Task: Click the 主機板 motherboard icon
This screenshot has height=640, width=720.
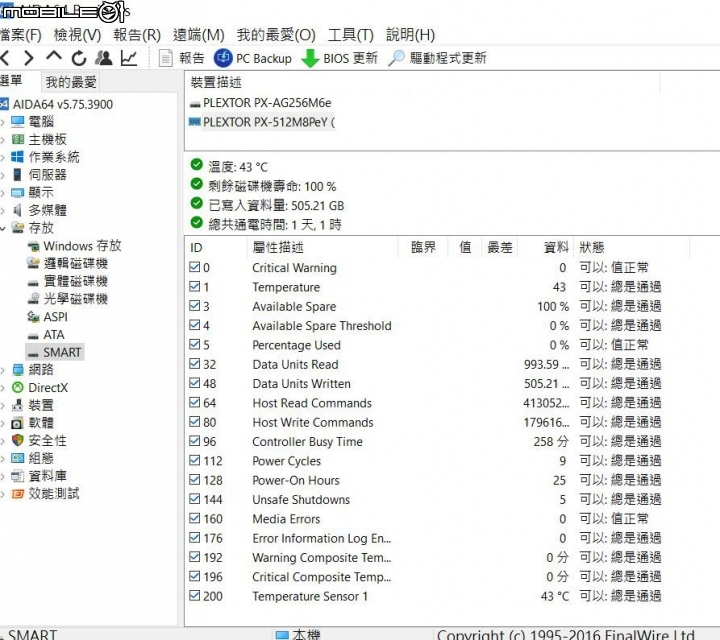Action: 17,139
